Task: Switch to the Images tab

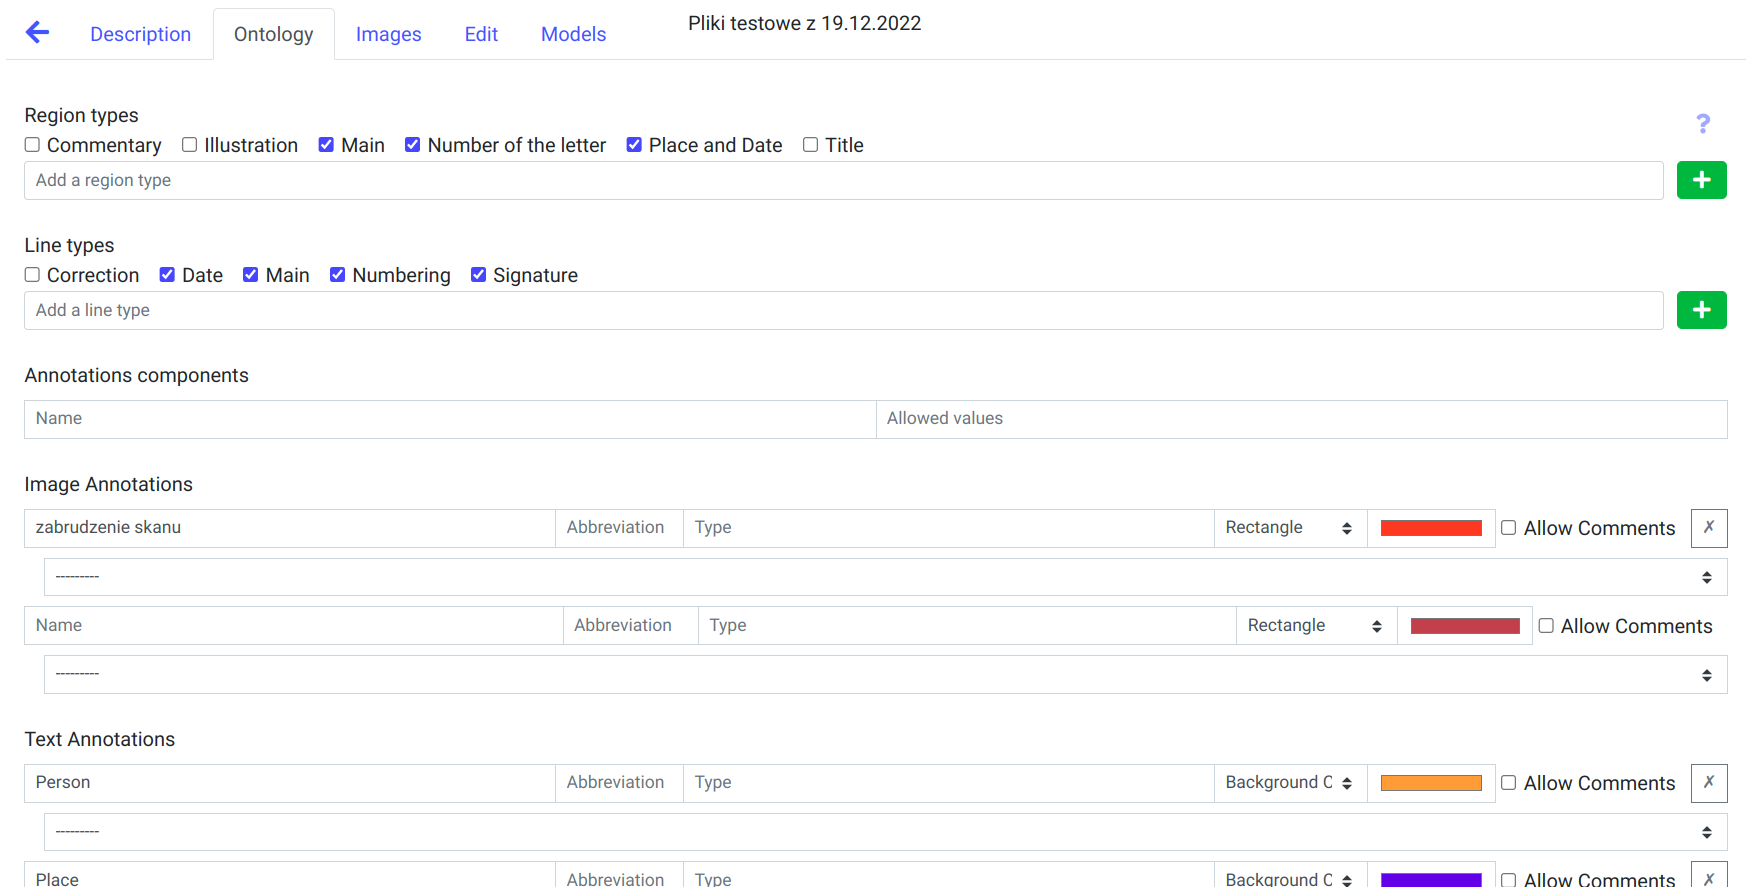Action: (x=388, y=34)
